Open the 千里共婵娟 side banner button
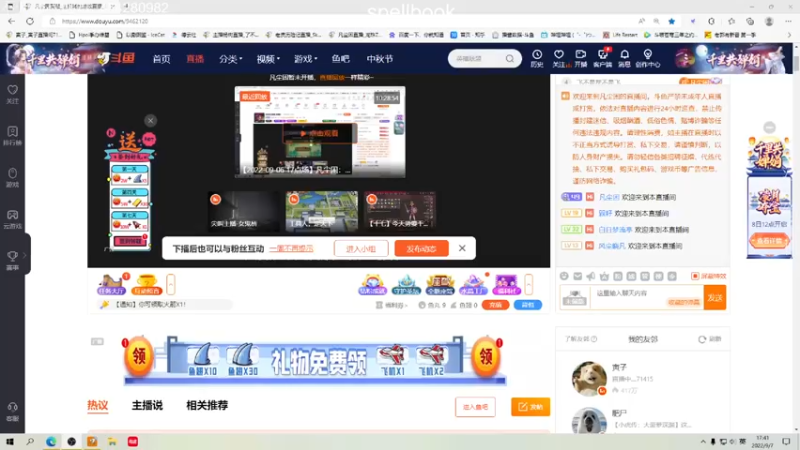 769,240
